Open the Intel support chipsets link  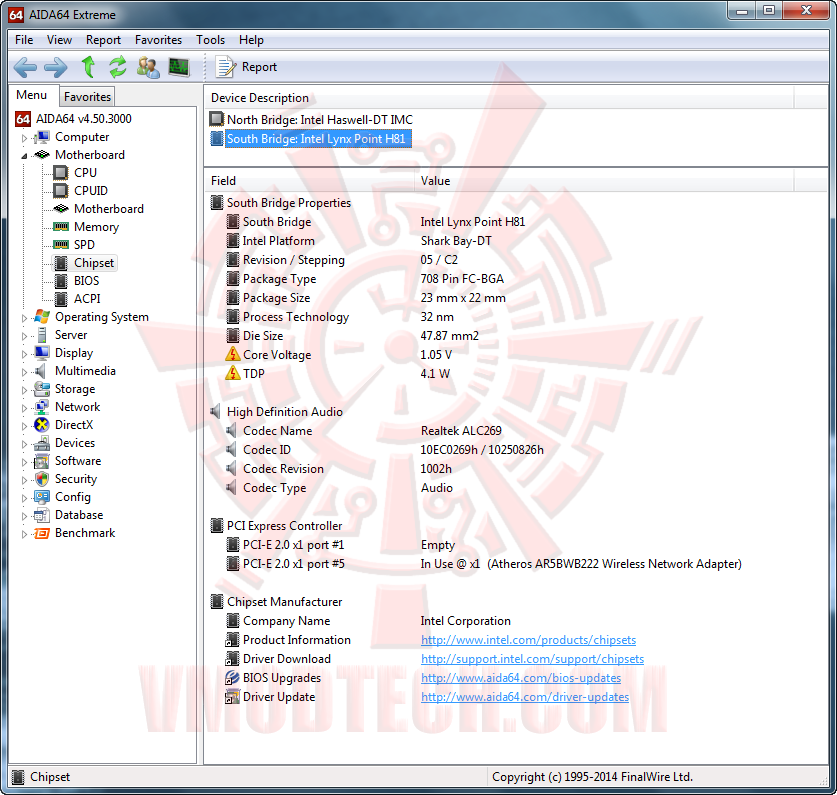point(532,659)
